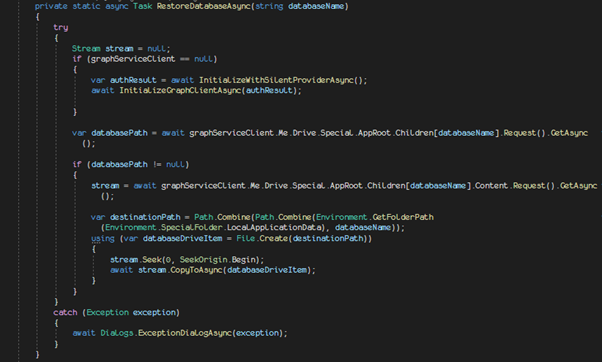This screenshot has width=602, height=362.
Task: Click 'databasePath' in its var declaration
Action: tap(119, 133)
